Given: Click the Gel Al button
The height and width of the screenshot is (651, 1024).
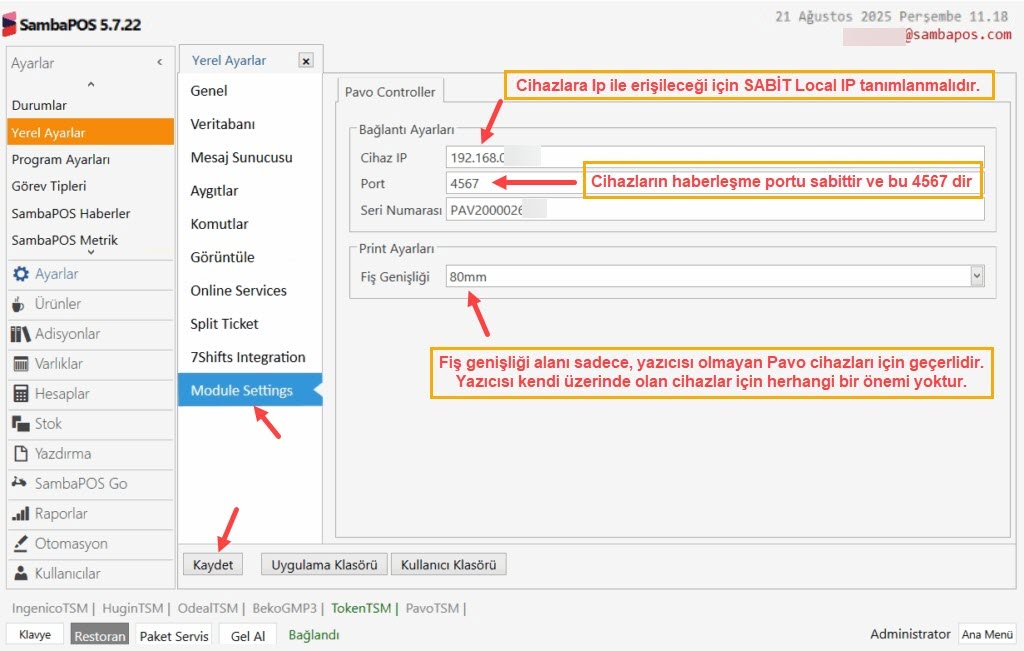Looking at the screenshot, I should pos(248,635).
